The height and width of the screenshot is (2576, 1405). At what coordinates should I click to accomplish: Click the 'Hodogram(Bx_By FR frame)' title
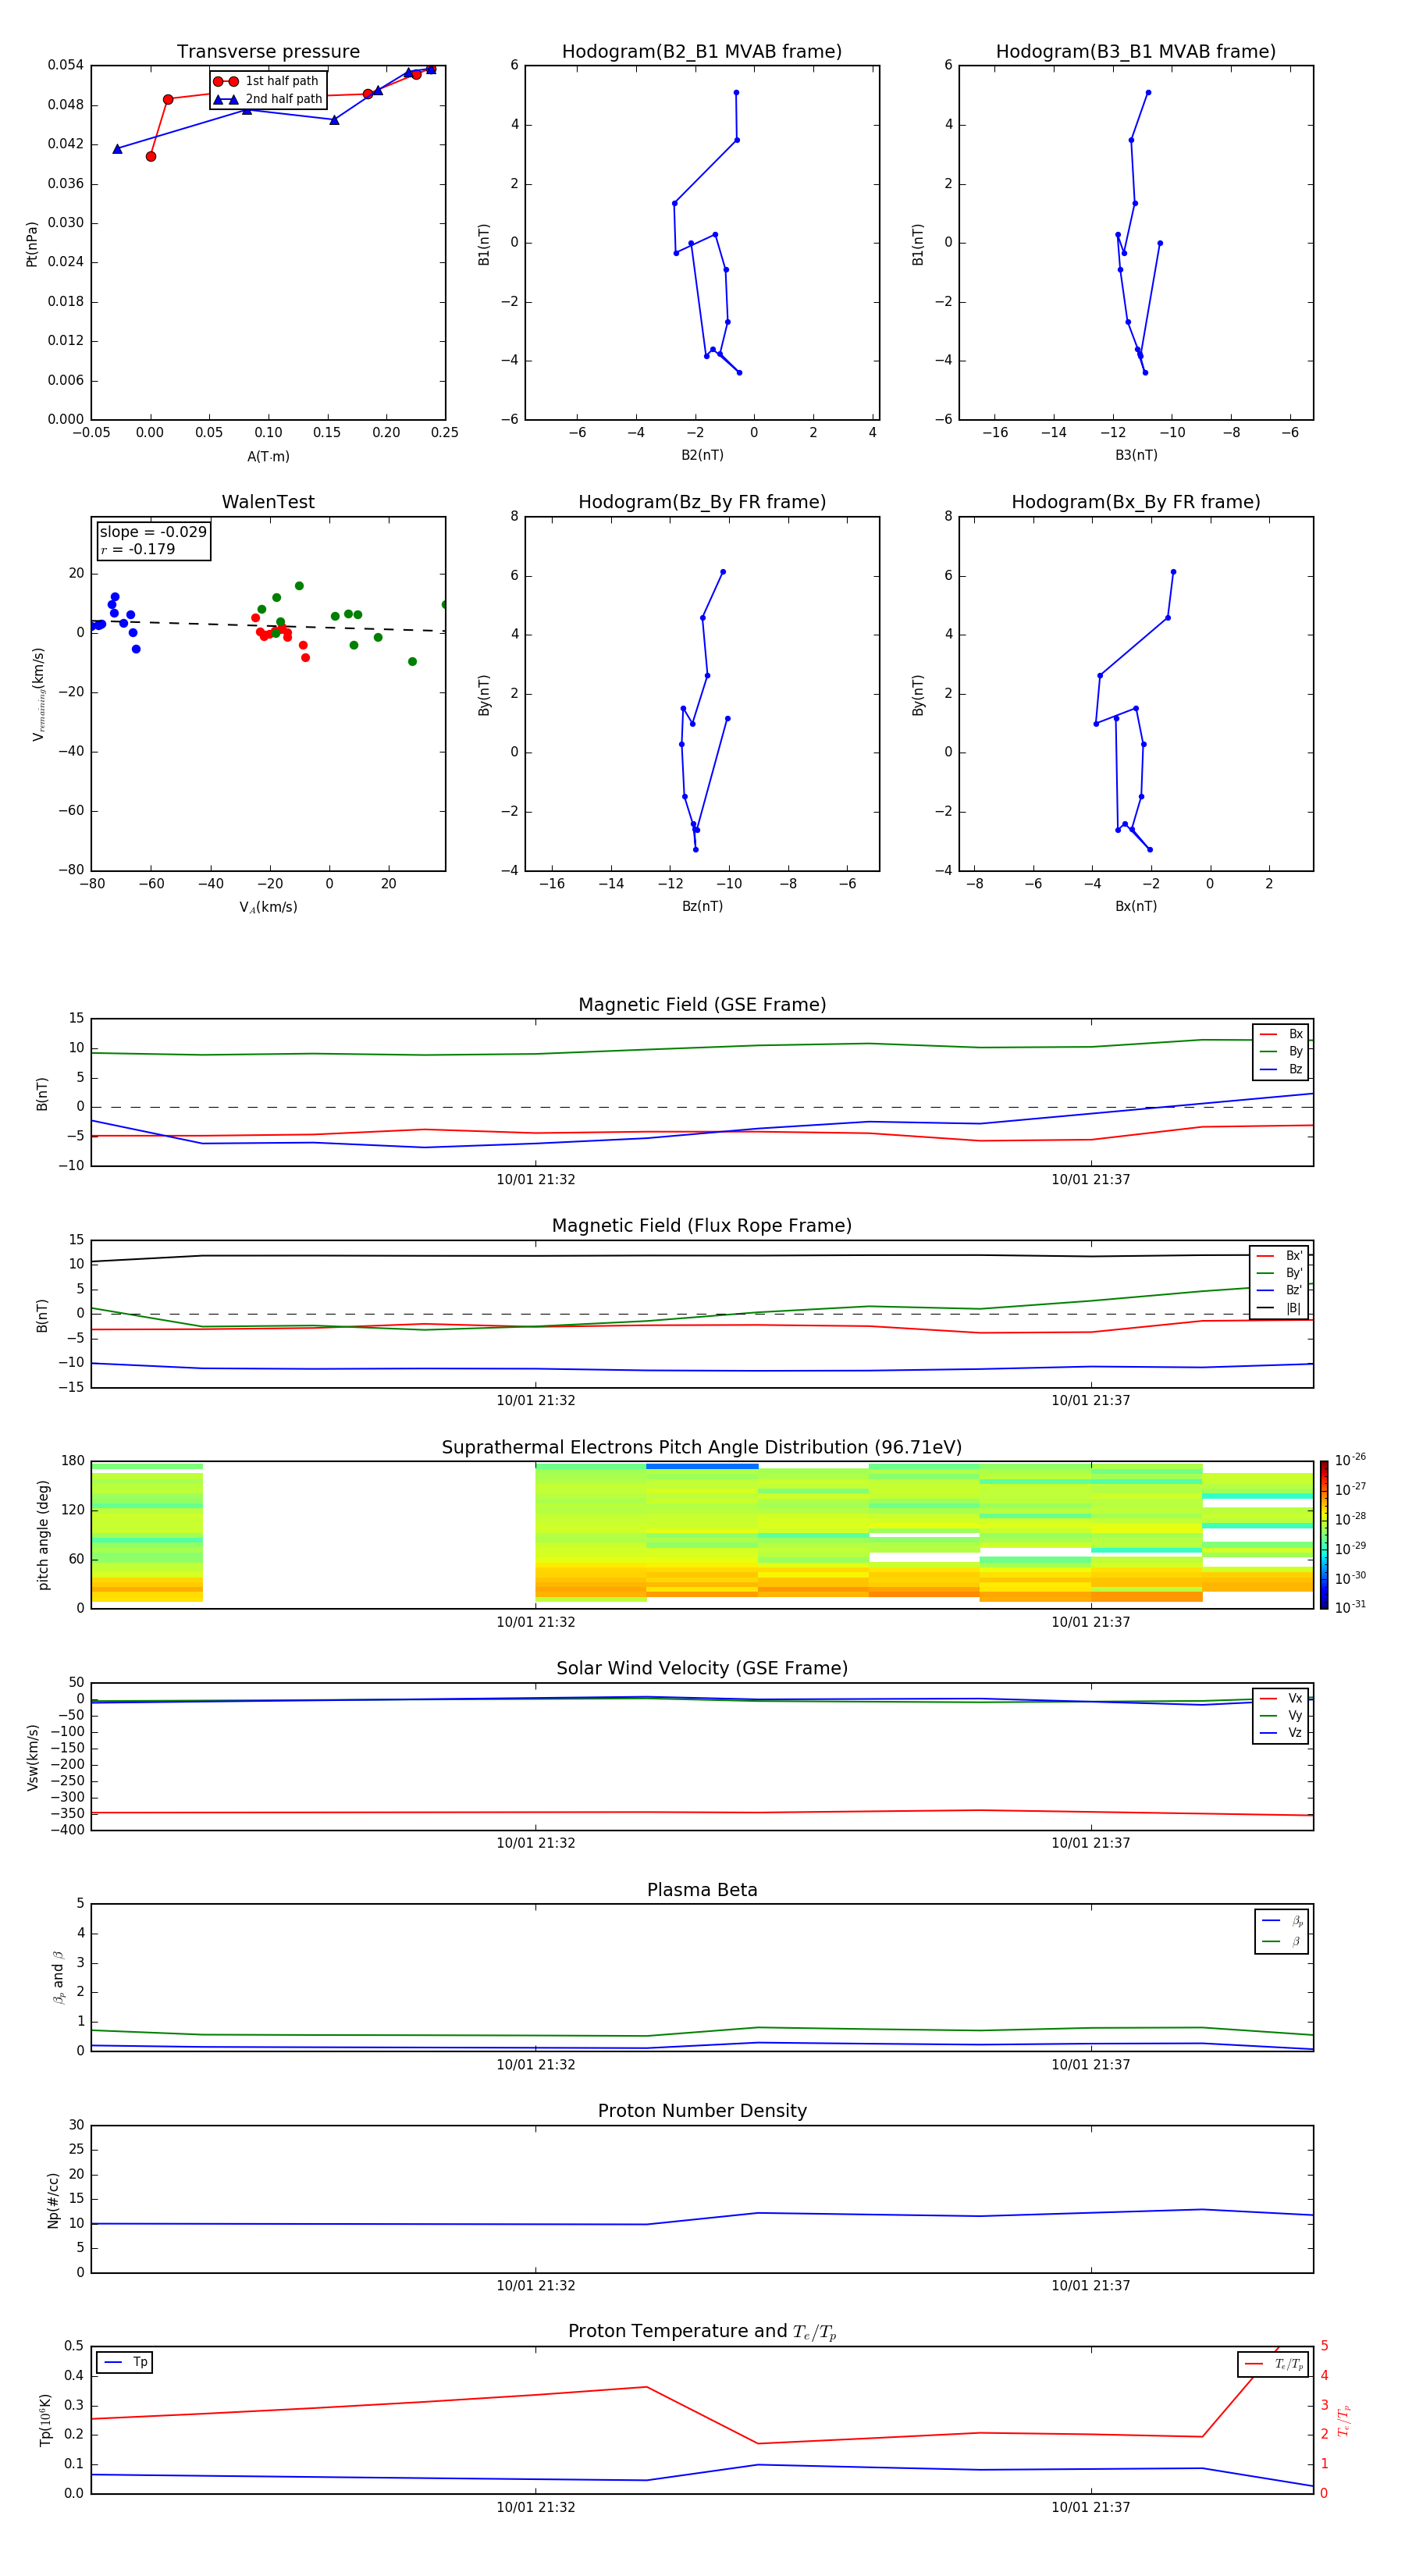[x=1136, y=502]
